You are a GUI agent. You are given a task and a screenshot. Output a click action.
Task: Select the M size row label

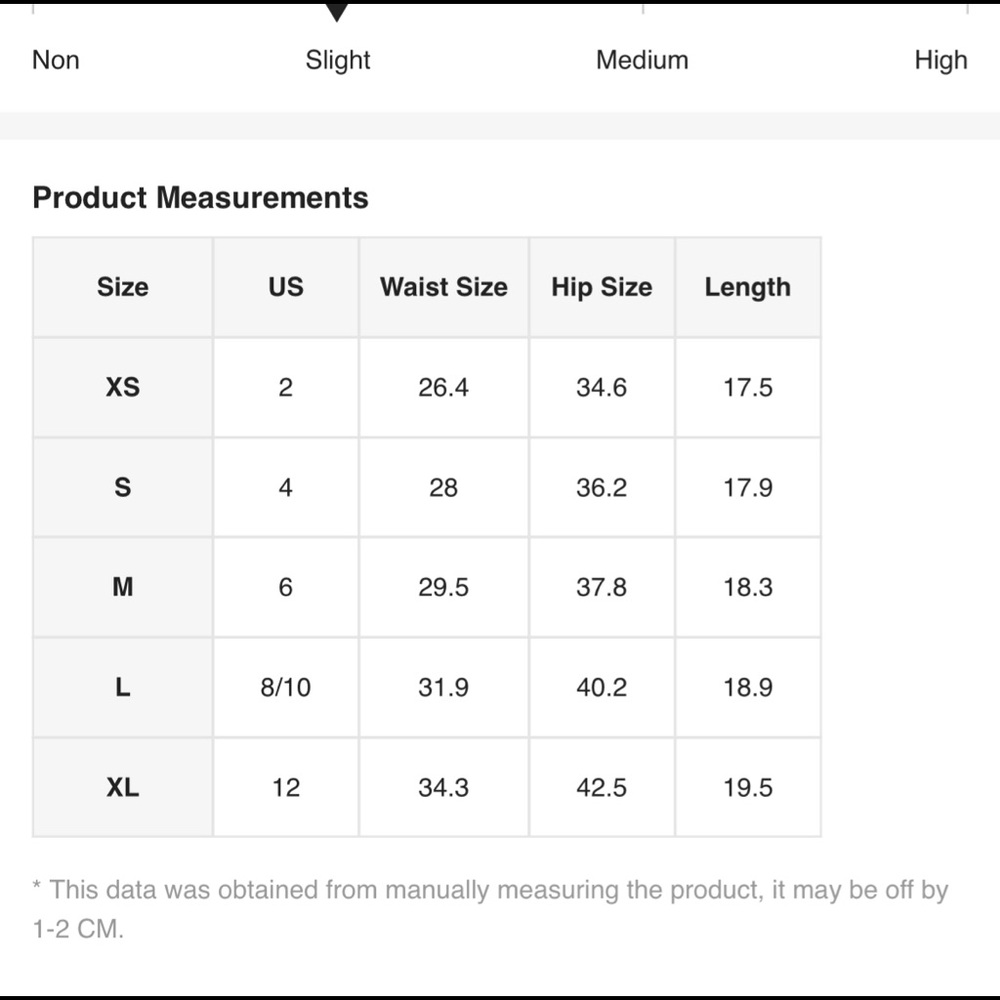tap(123, 587)
